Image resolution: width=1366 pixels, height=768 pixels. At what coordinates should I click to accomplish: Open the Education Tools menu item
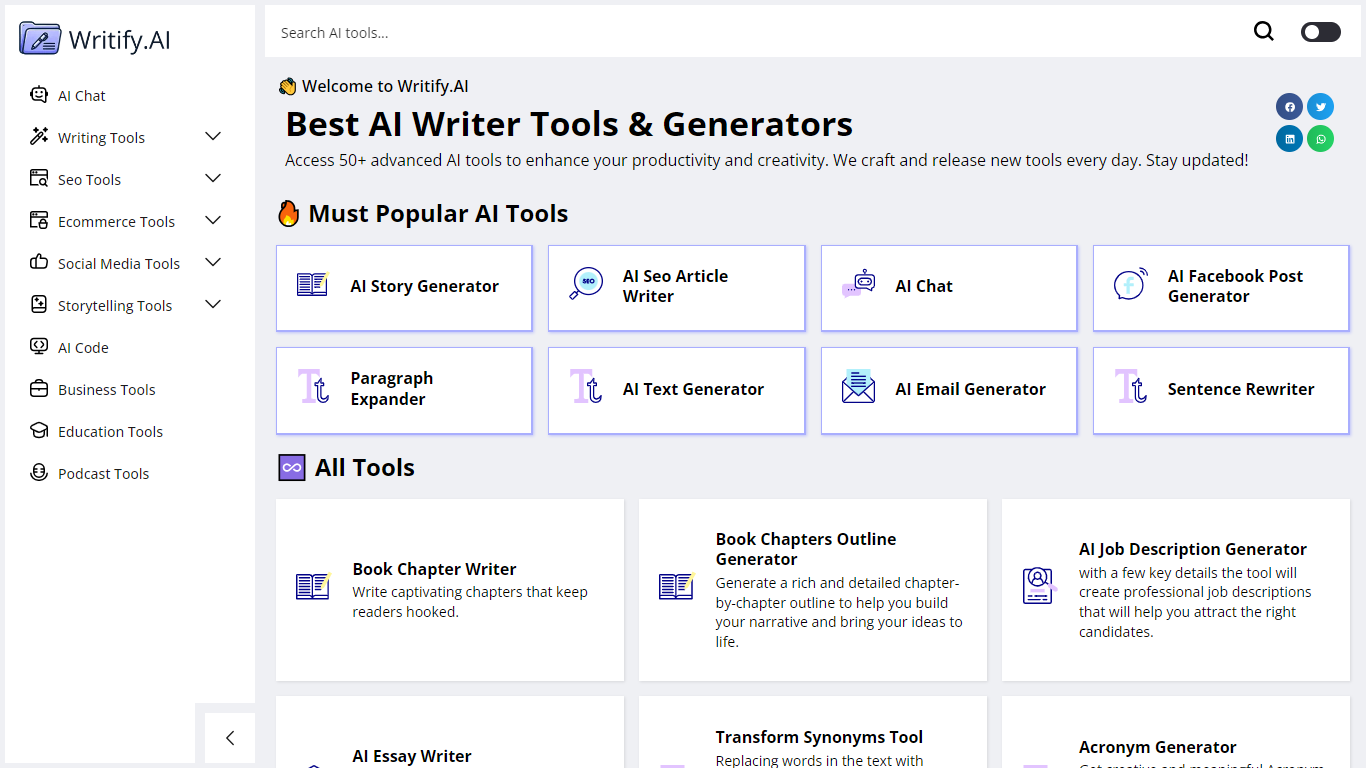(110, 432)
